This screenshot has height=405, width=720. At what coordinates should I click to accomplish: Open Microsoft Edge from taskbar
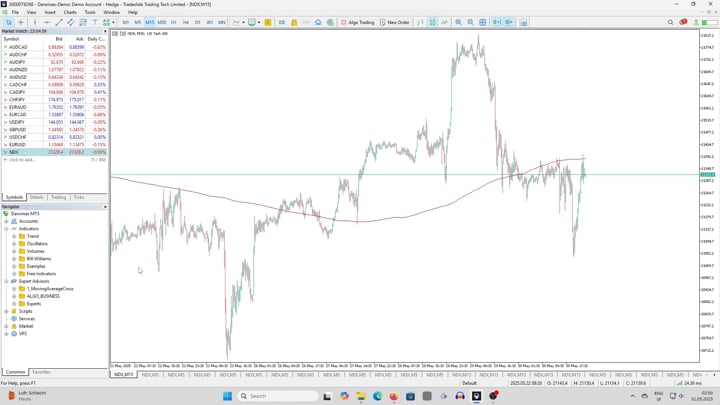(x=377, y=396)
